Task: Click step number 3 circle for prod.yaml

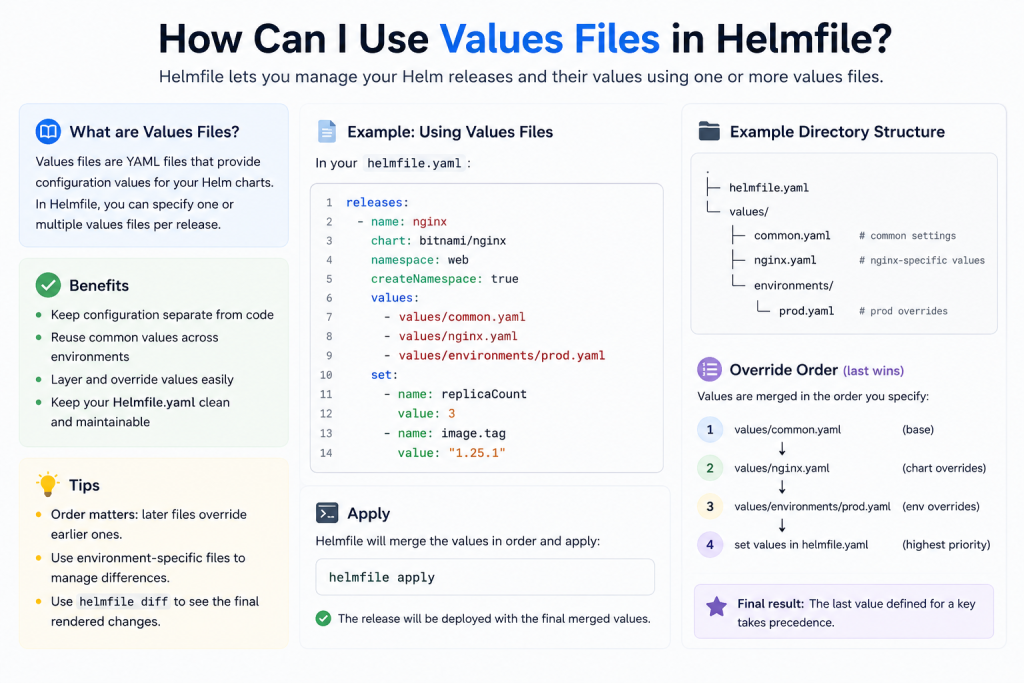Action: tap(710, 507)
